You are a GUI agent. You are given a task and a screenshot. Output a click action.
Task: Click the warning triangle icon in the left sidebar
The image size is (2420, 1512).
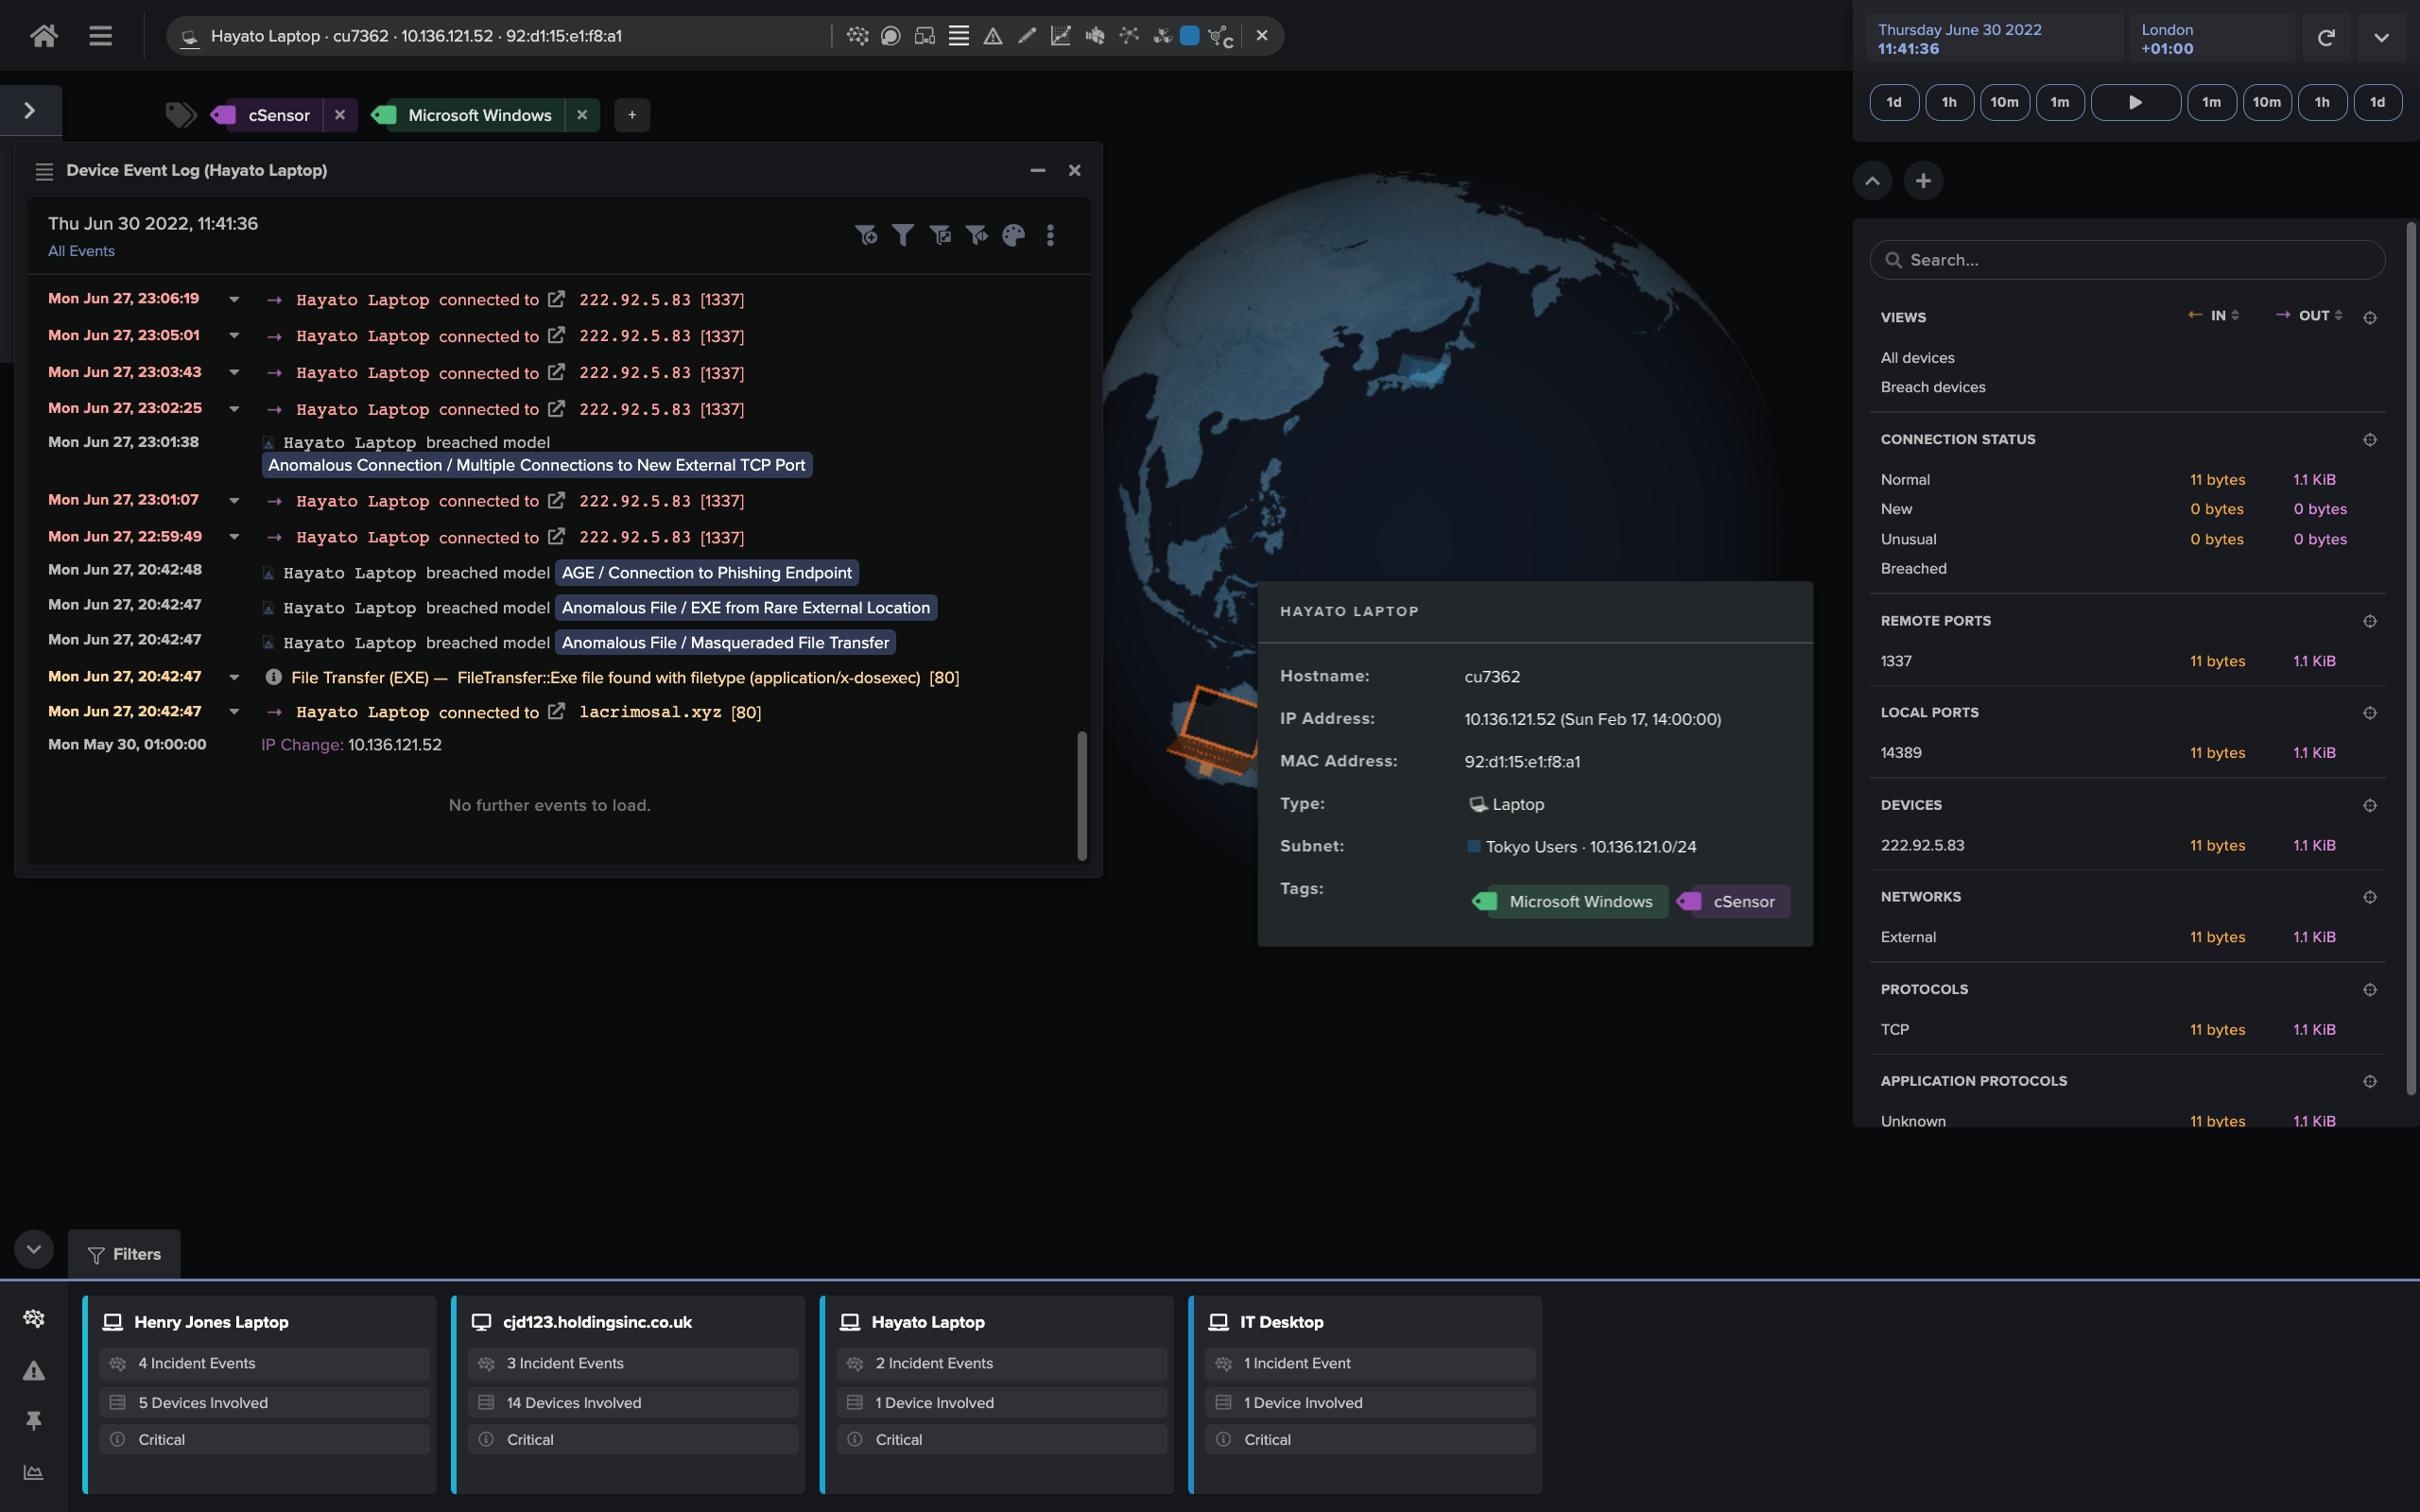click(33, 1371)
